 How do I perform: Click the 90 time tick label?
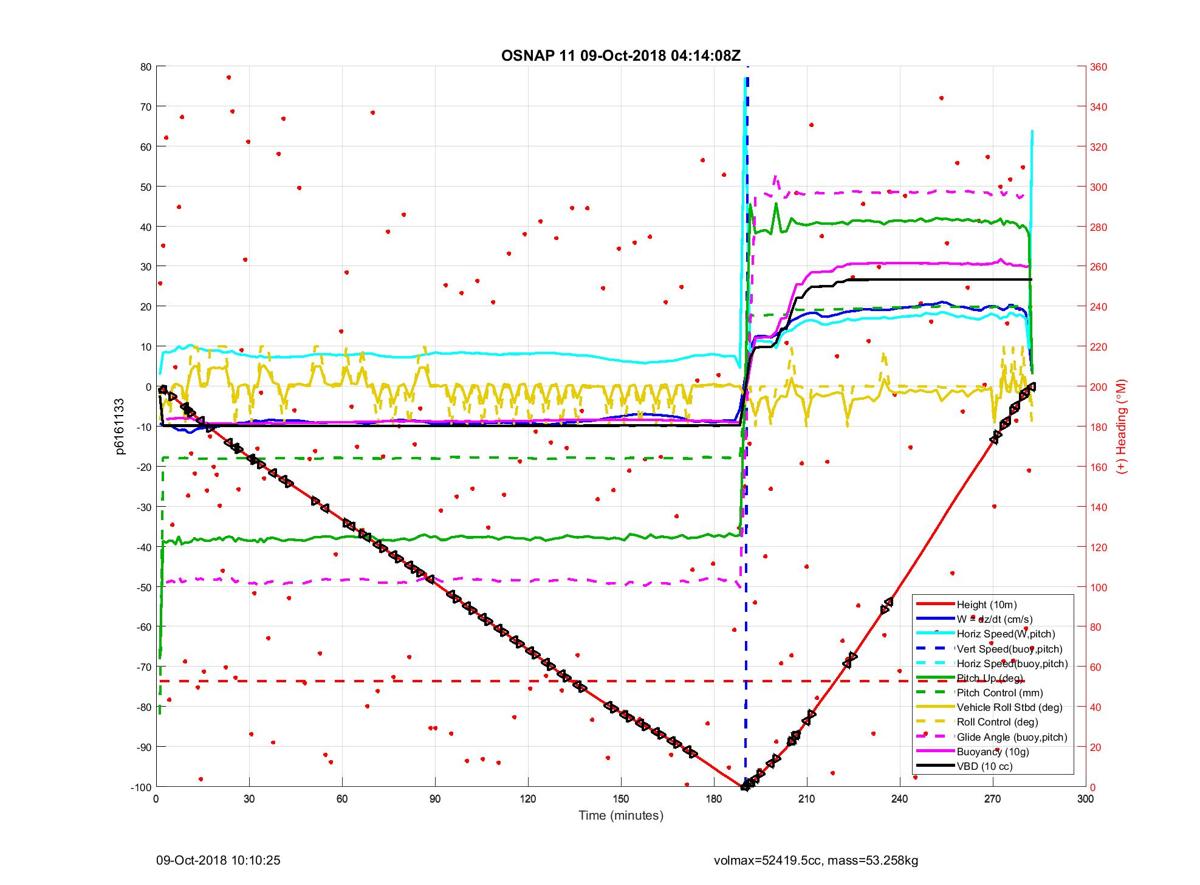(435, 800)
